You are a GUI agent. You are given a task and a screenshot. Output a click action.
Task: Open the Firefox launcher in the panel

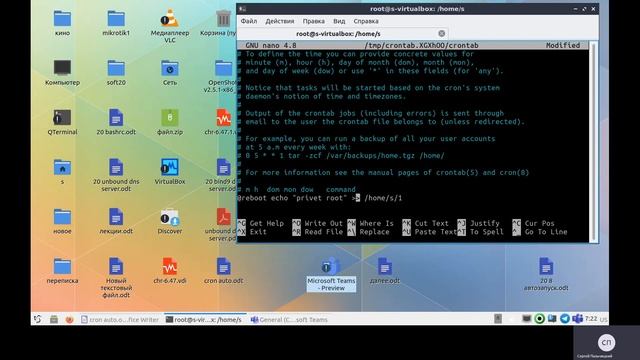[69, 320]
